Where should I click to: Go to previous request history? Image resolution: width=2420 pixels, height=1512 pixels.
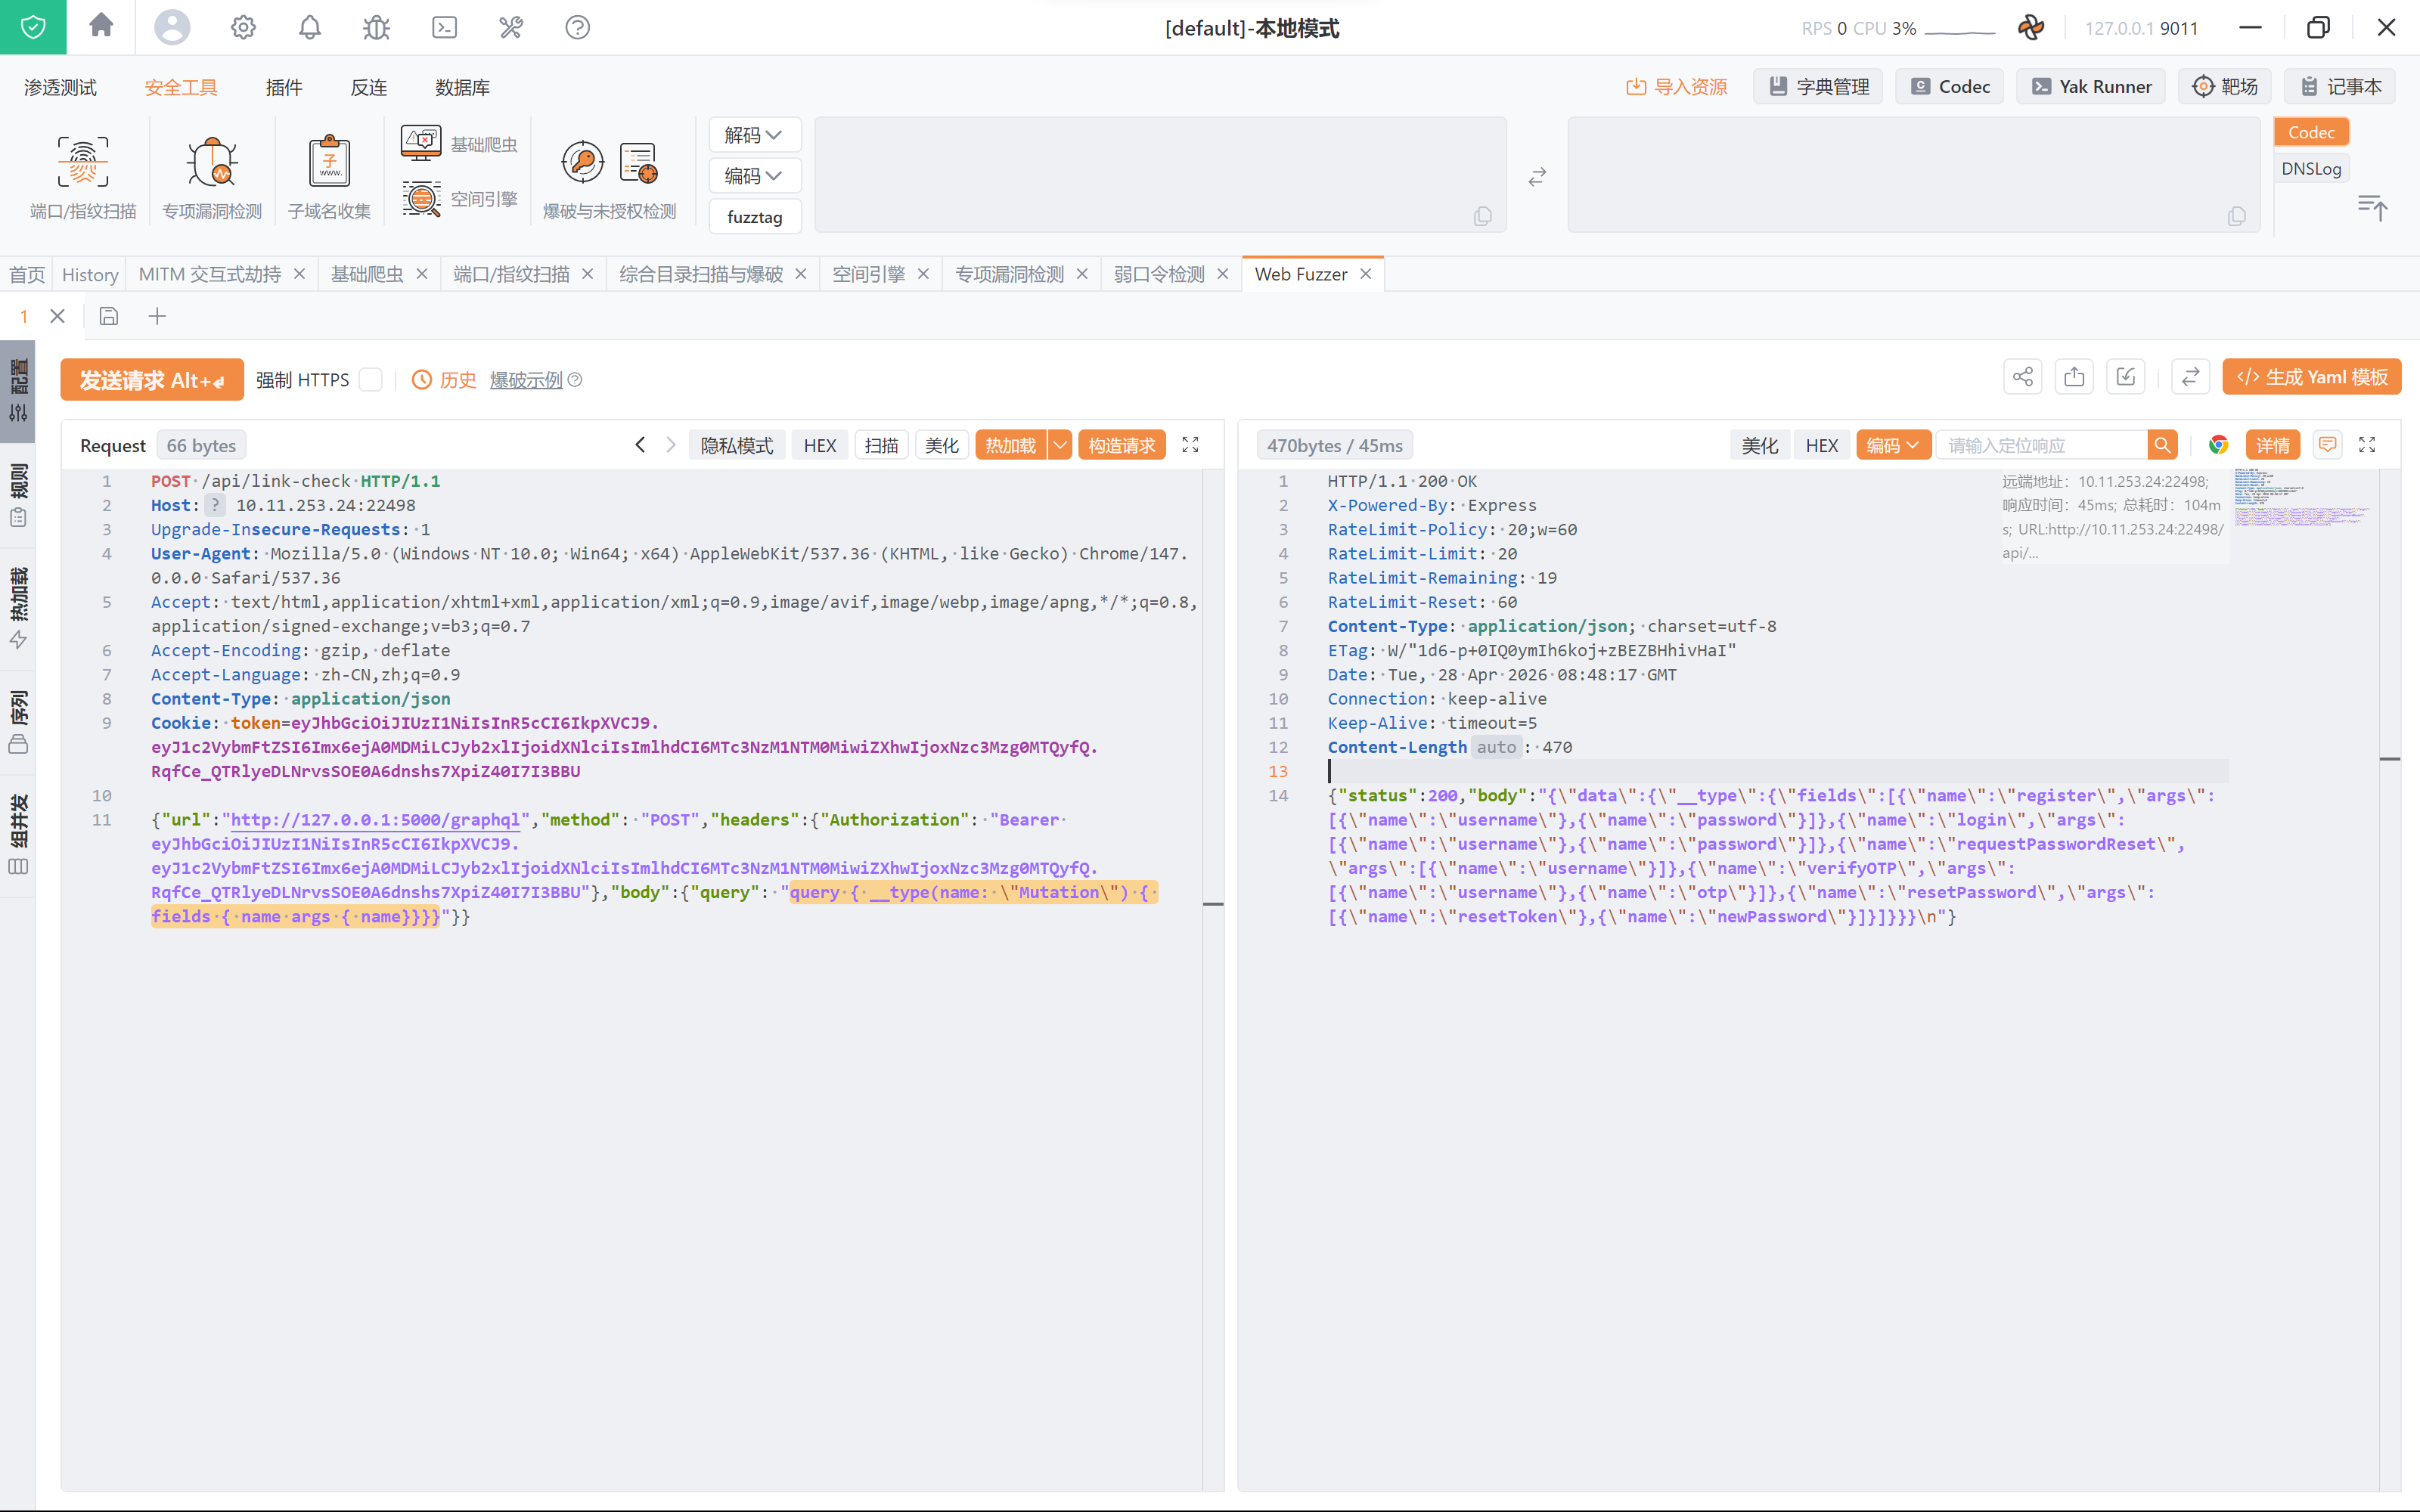point(640,445)
